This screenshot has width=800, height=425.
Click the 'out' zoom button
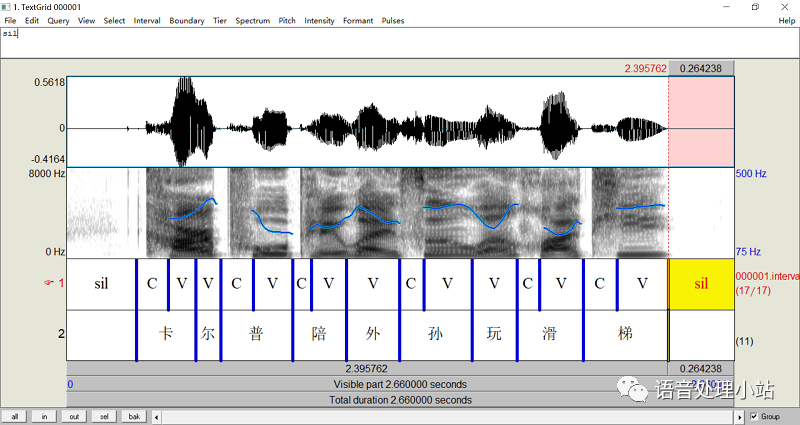click(x=74, y=416)
